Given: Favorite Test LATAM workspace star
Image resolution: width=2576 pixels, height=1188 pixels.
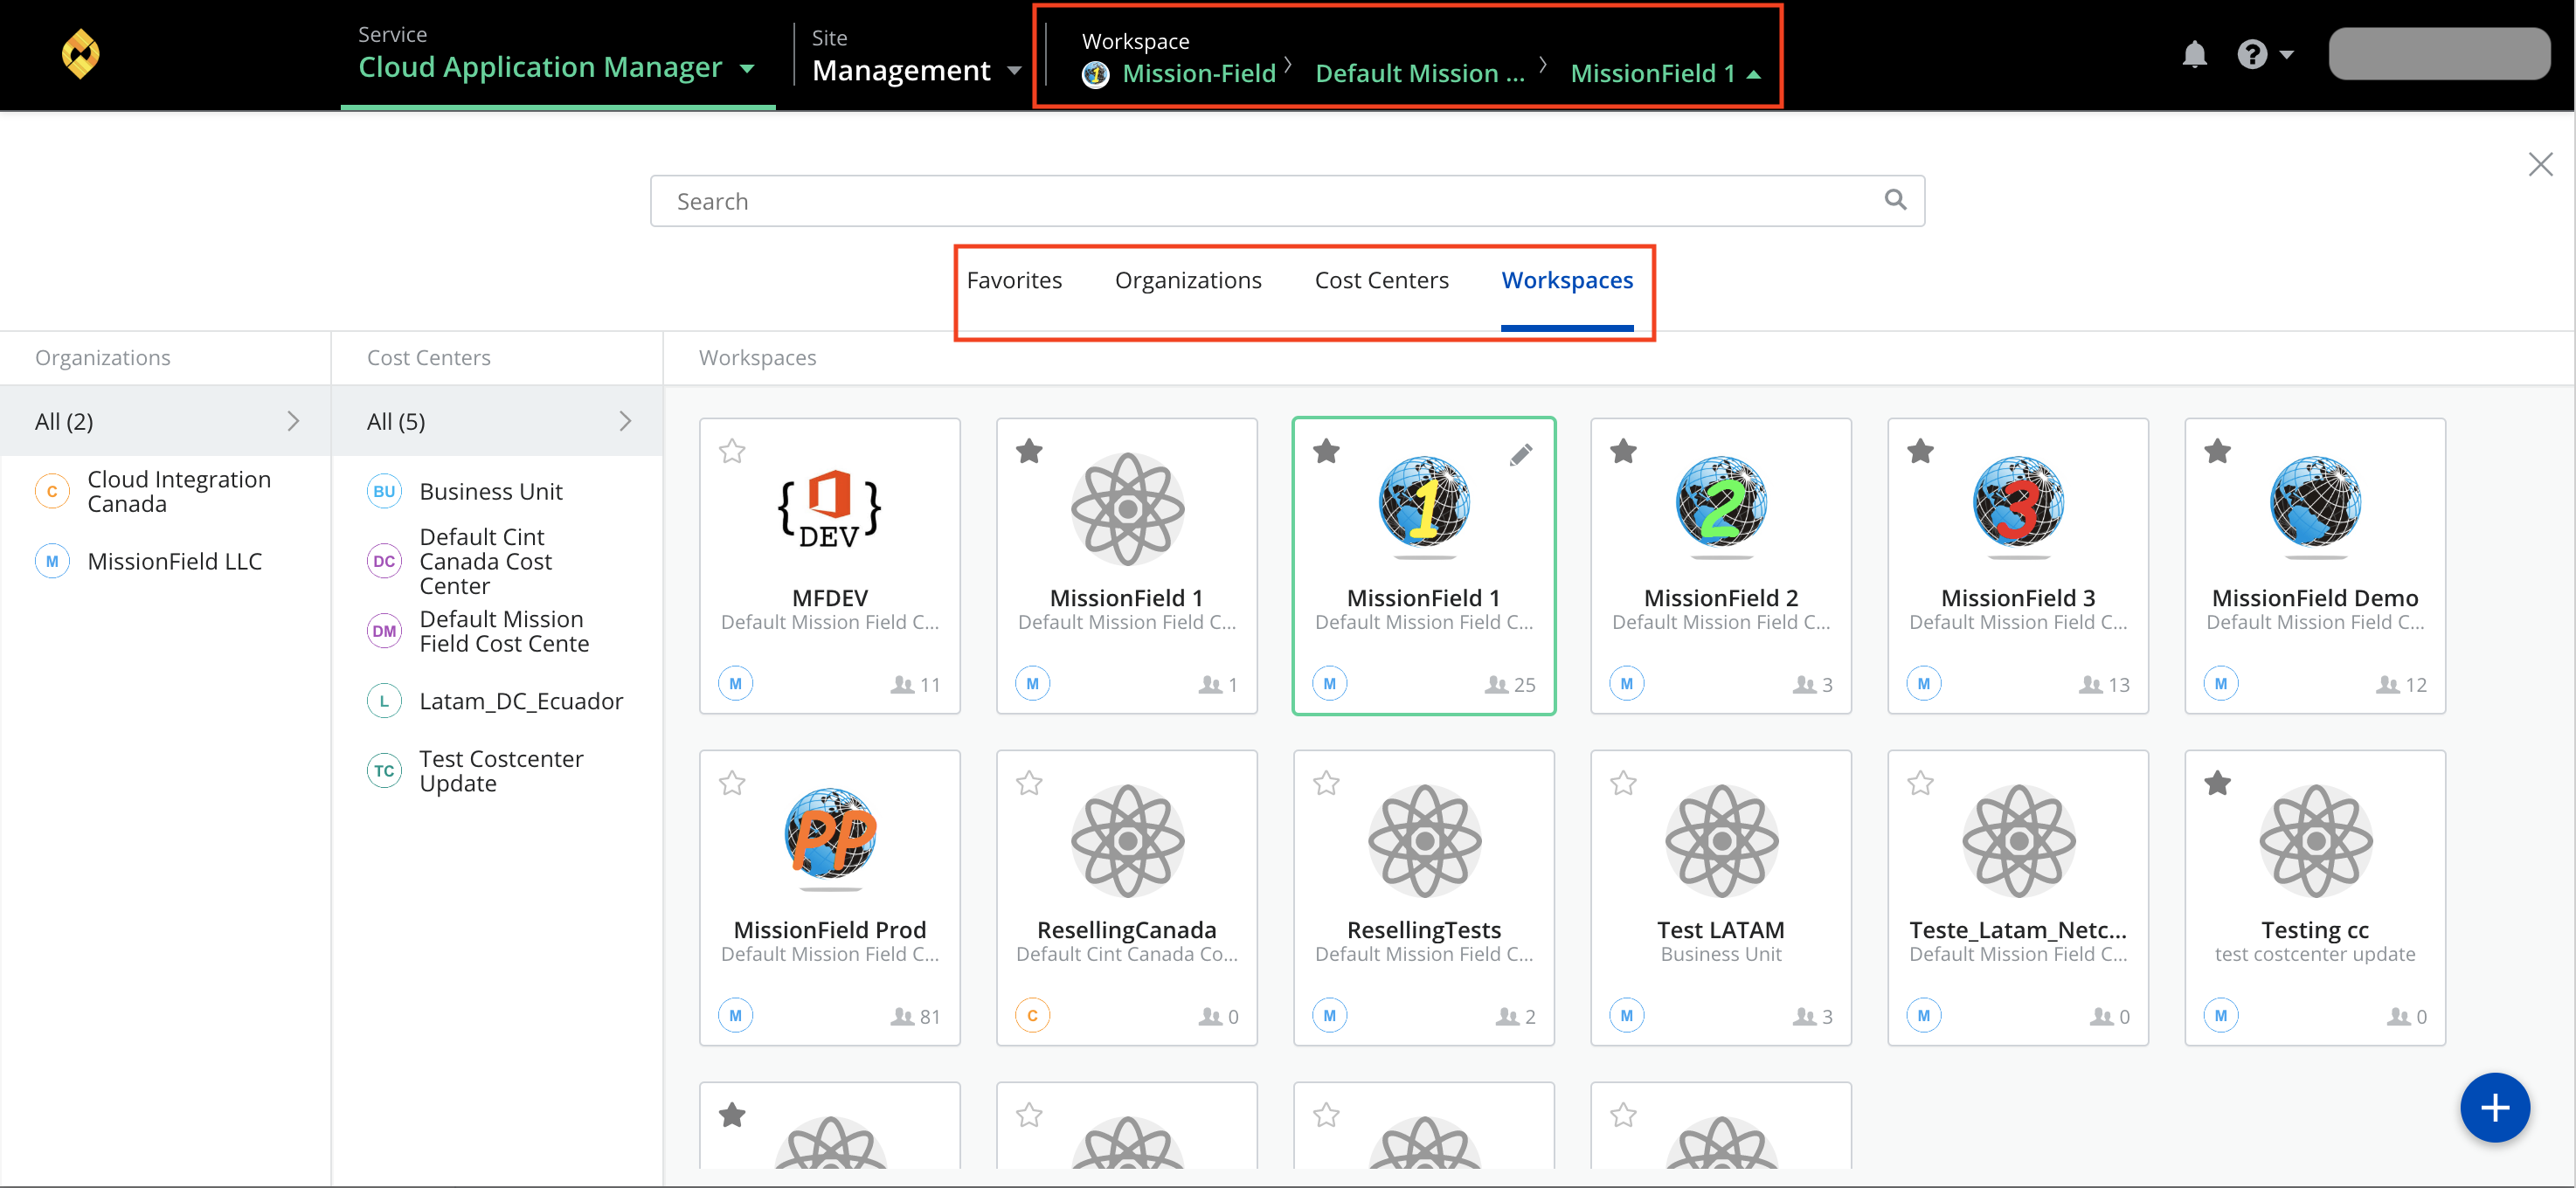Looking at the screenshot, I should [x=1623, y=783].
